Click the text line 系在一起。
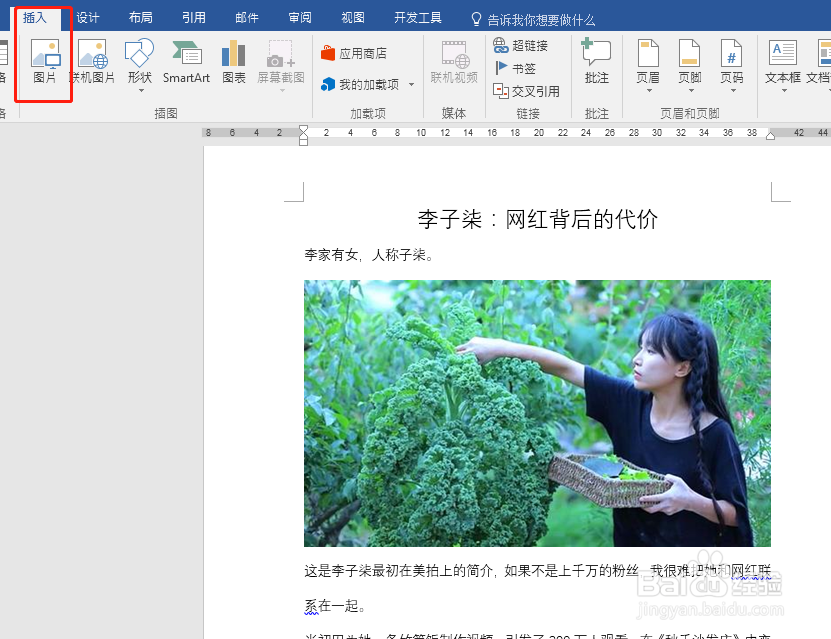831x639 pixels. click(335, 606)
